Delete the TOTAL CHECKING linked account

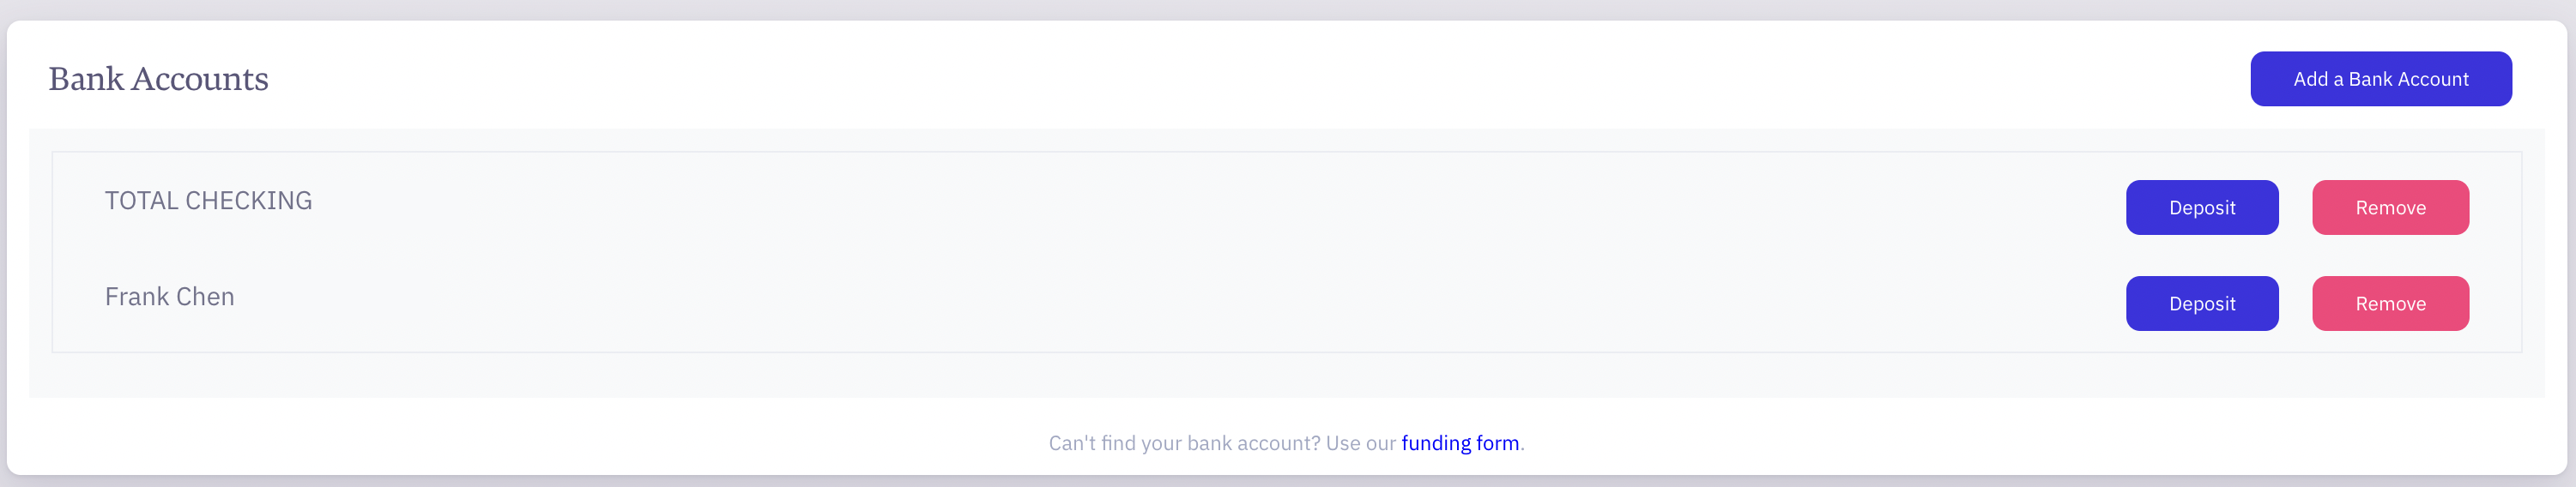point(2390,208)
